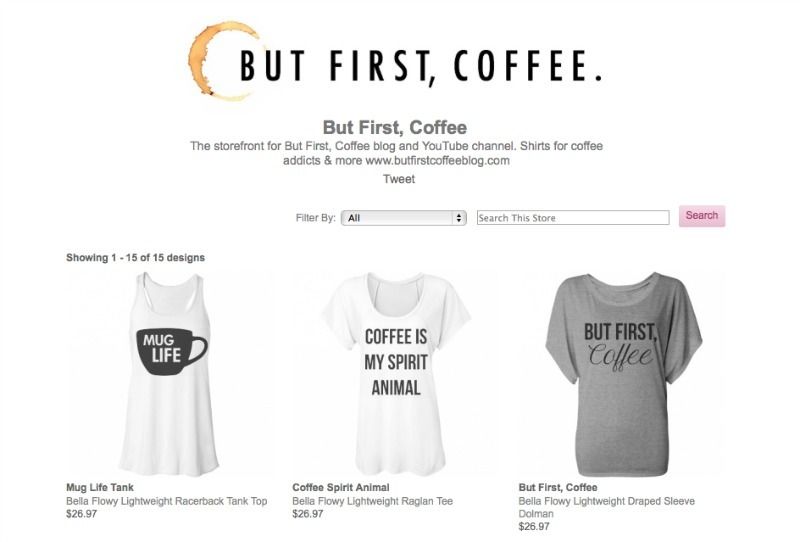Screen dimensions: 800x542
Task: Click the Bella Flowy Lightweight Draped Sleeve Dolman text
Action: point(607,507)
